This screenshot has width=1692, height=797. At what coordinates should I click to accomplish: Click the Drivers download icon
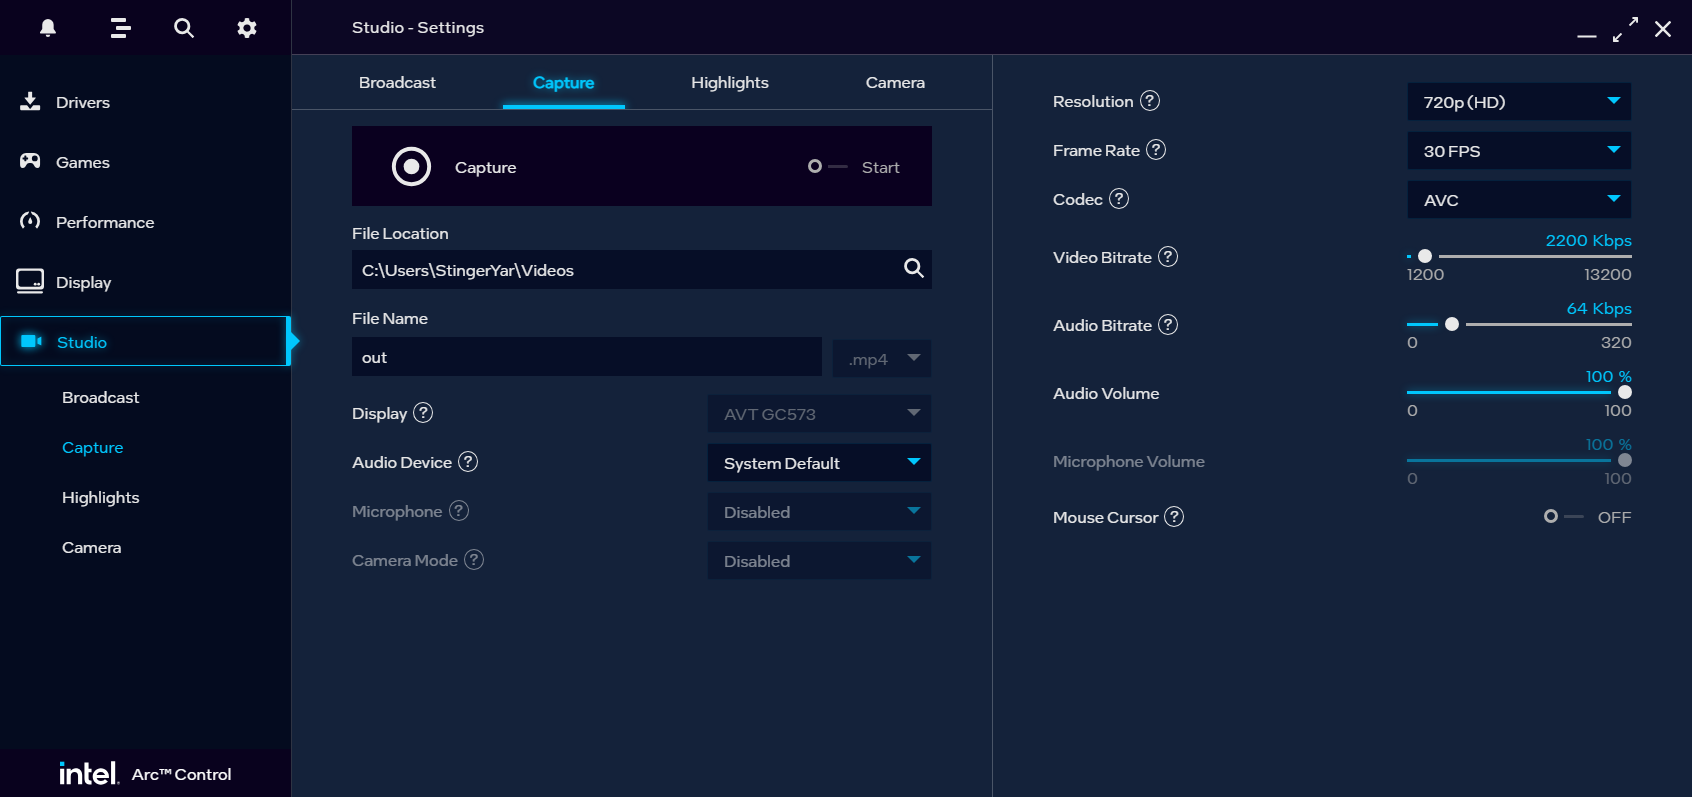tap(30, 102)
